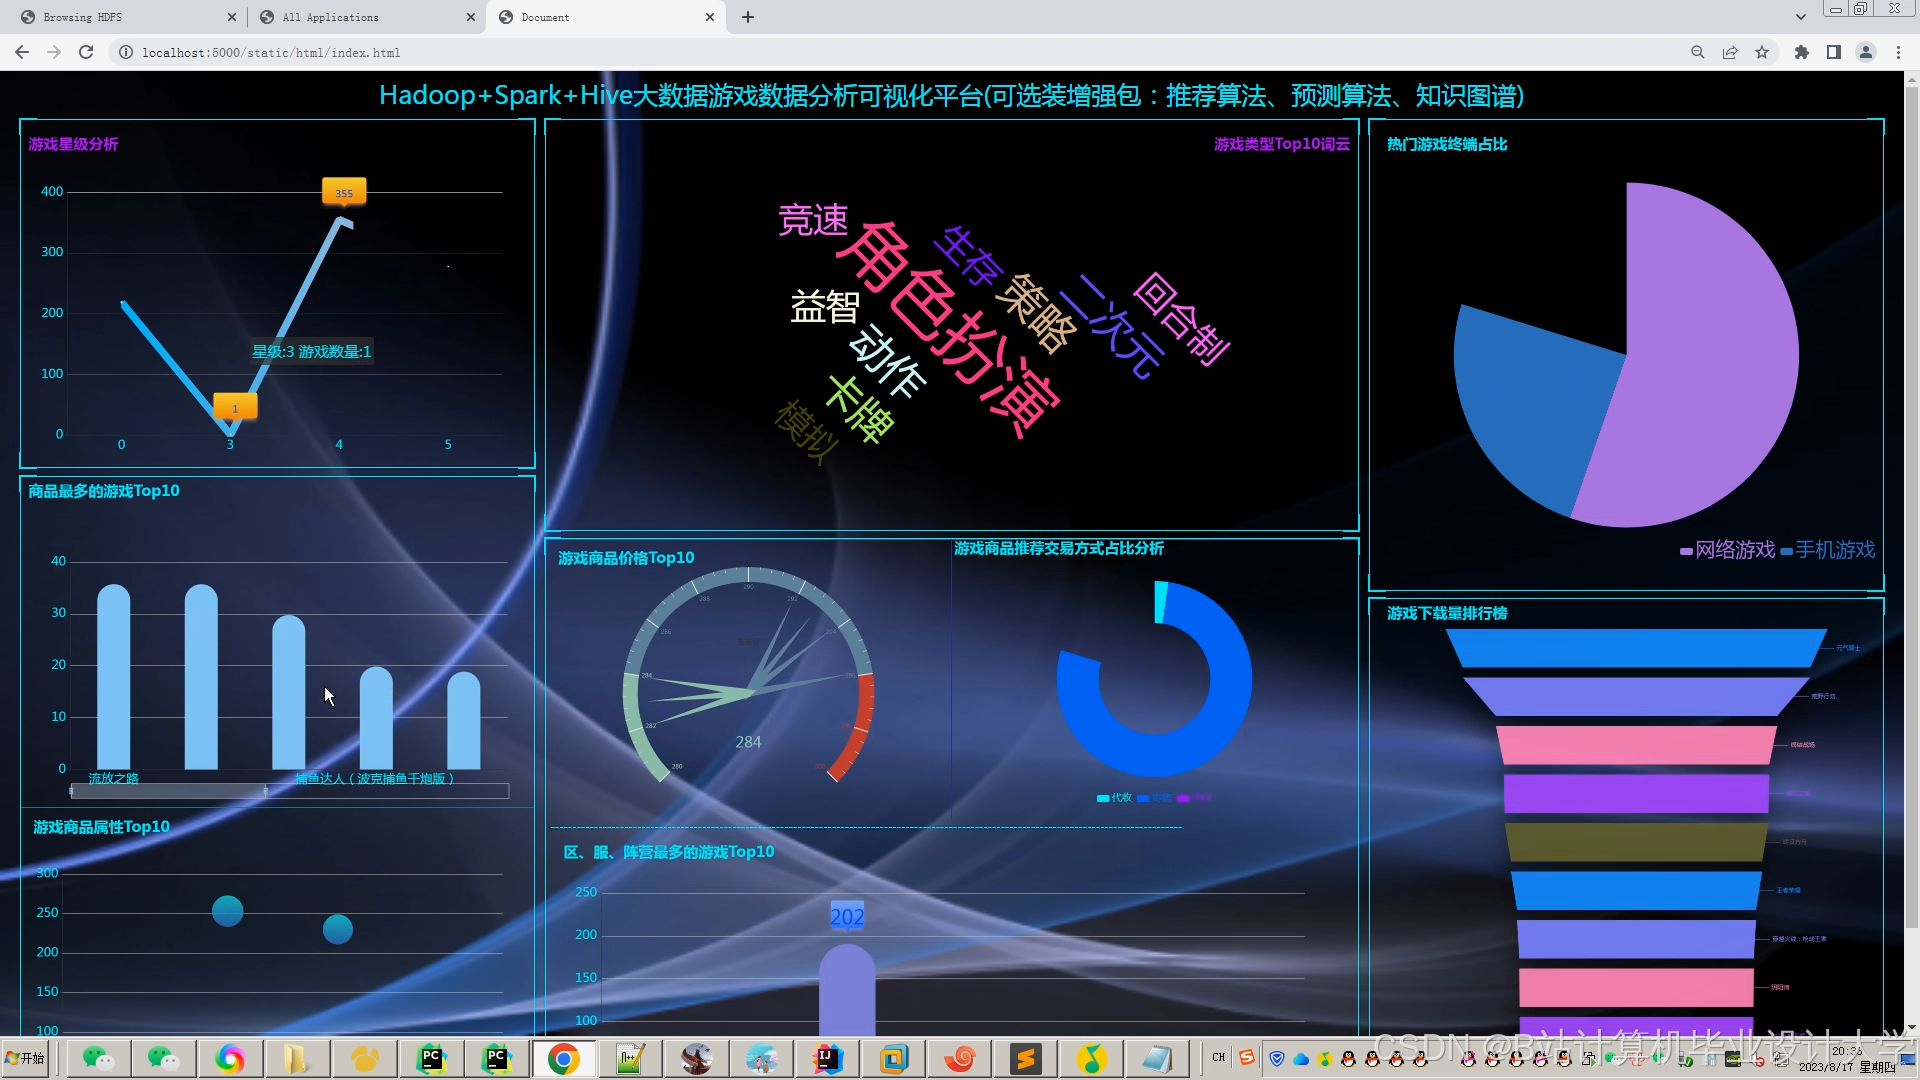The height and width of the screenshot is (1080, 1920).
Task: Click the zoom magnifier icon in address bar
Action: 1697,52
